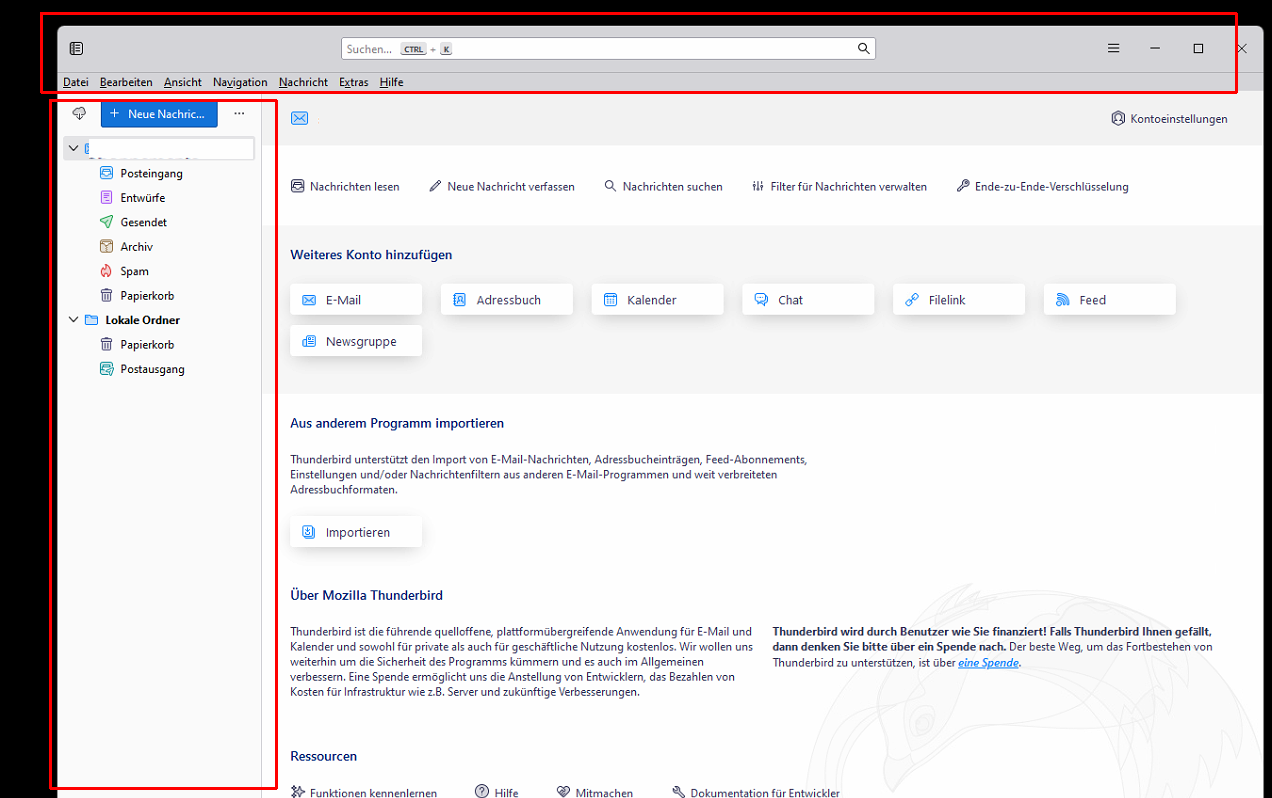Screen dimensions: 1272x798
Task: Open the Nachricht menu
Action: (303, 82)
